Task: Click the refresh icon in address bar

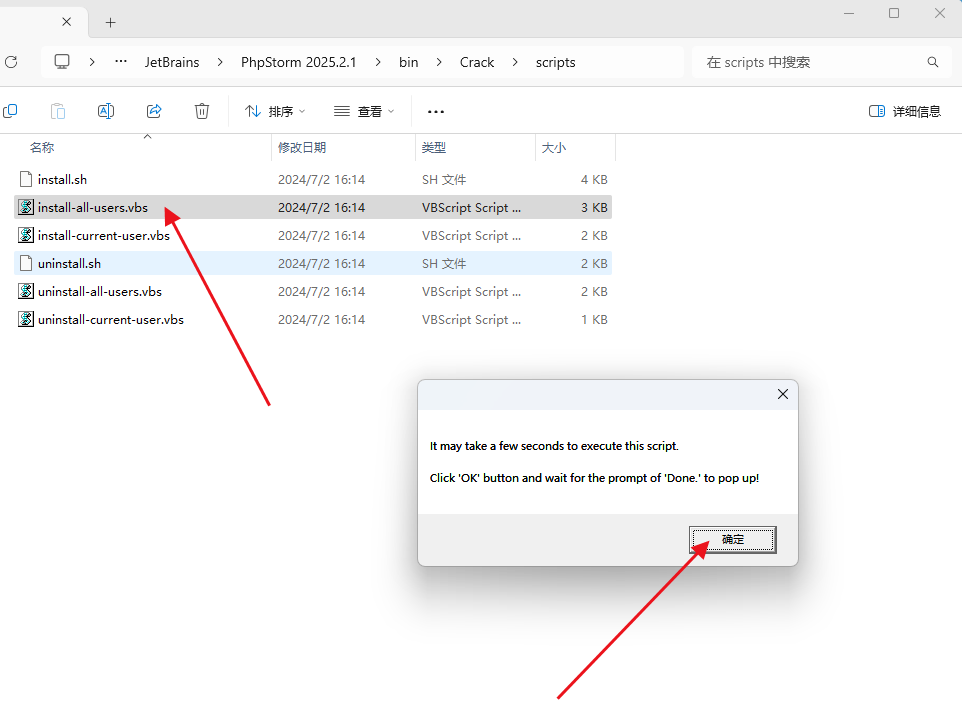Action: point(11,62)
